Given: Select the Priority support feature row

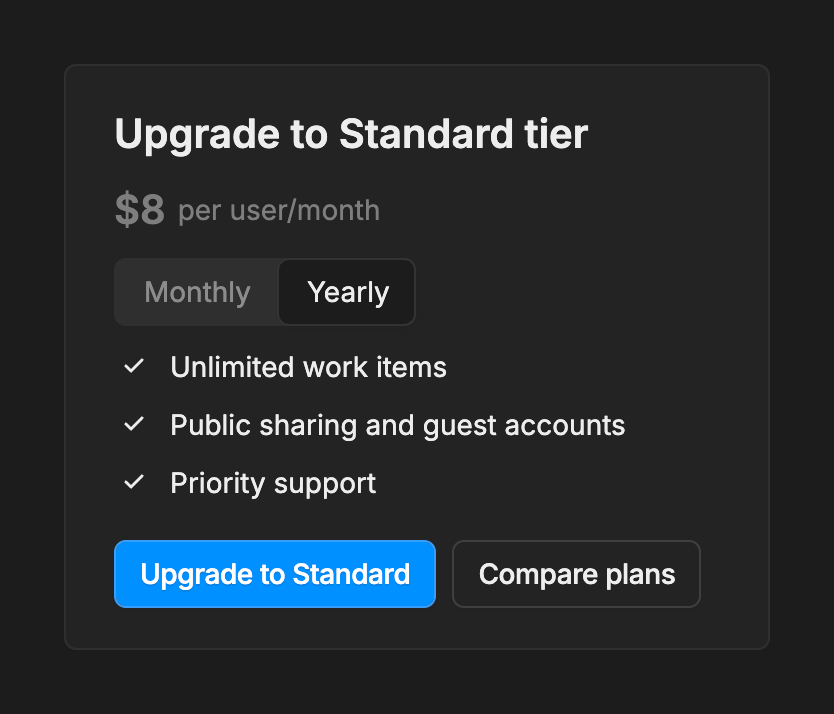Looking at the screenshot, I should [273, 483].
